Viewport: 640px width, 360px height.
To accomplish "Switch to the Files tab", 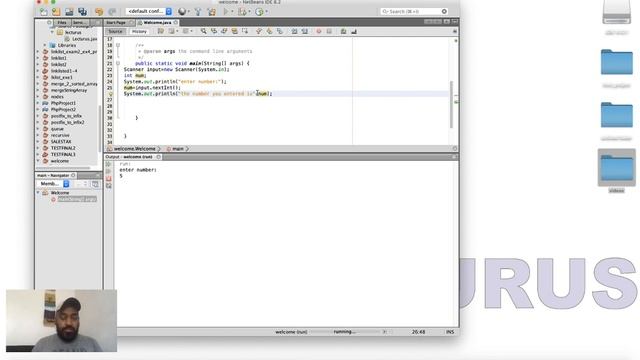I will tap(62, 22).
